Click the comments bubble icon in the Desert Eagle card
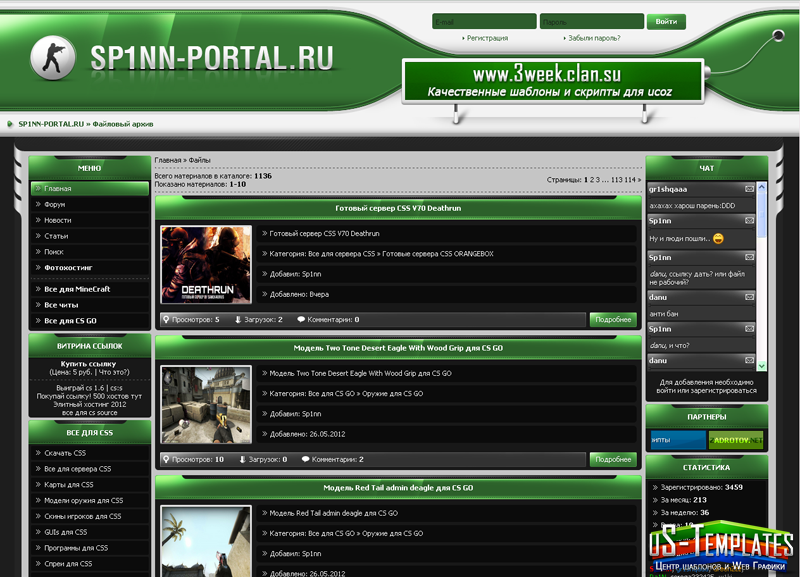 coord(306,459)
